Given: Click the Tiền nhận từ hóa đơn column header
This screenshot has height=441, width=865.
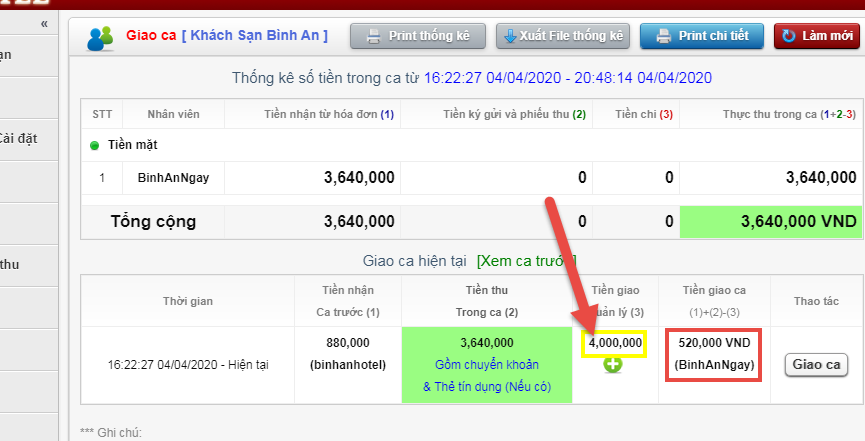Looking at the screenshot, I should coord(329,114).
